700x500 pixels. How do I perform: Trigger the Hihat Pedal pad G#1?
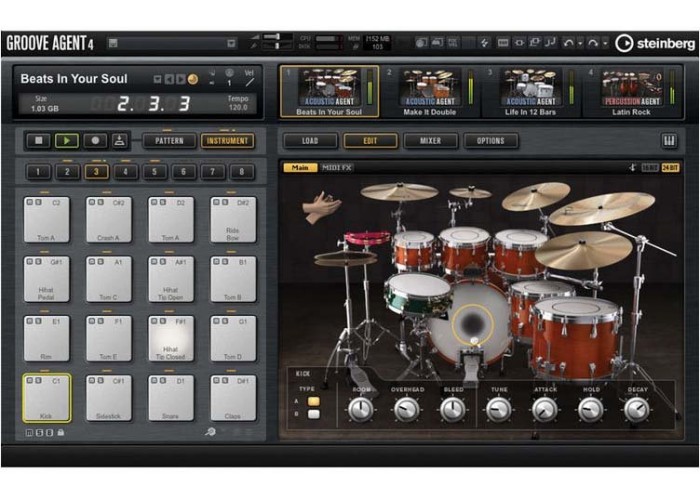(x=46, y=279)
